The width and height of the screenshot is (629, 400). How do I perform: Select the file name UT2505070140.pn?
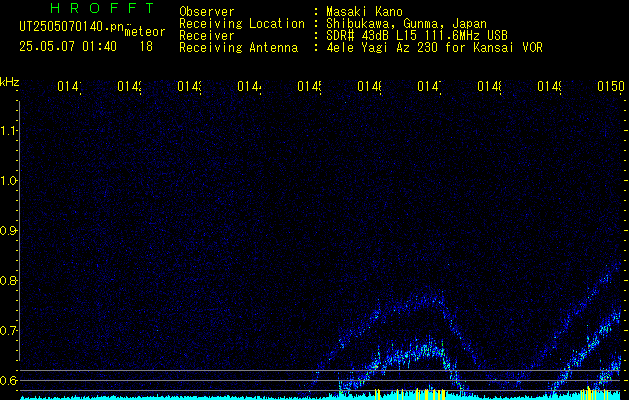coord(72,27)
